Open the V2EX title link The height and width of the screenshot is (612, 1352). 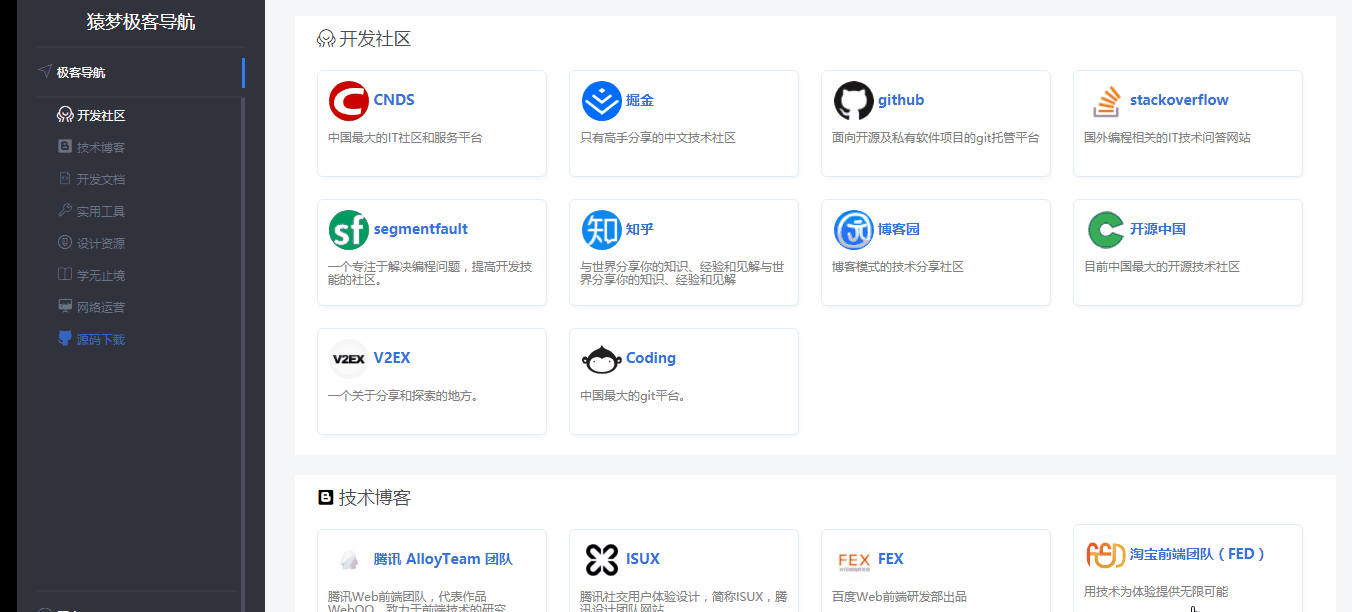(392, 358)
